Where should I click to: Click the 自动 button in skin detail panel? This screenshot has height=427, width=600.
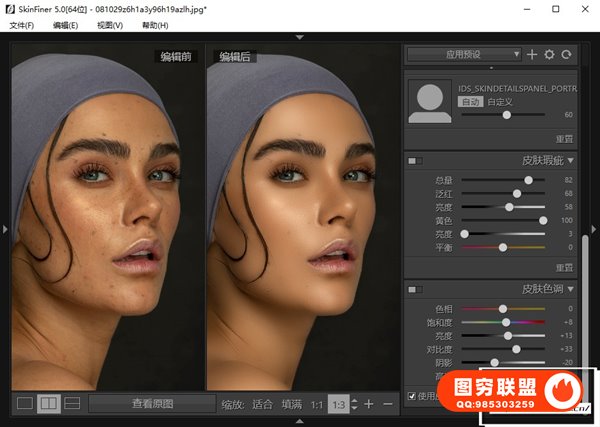pos(469,101)
